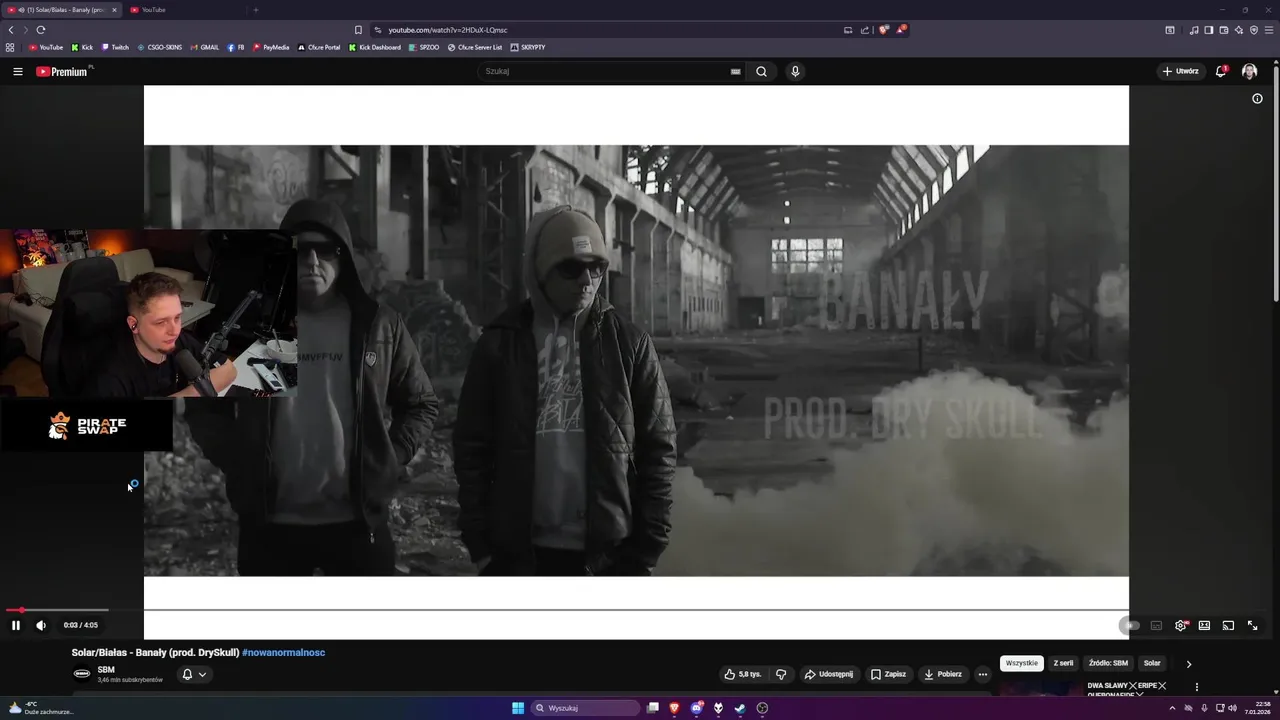Show more filter chips with the arrow
The image size is (1280, 720).
point(1188,663)
